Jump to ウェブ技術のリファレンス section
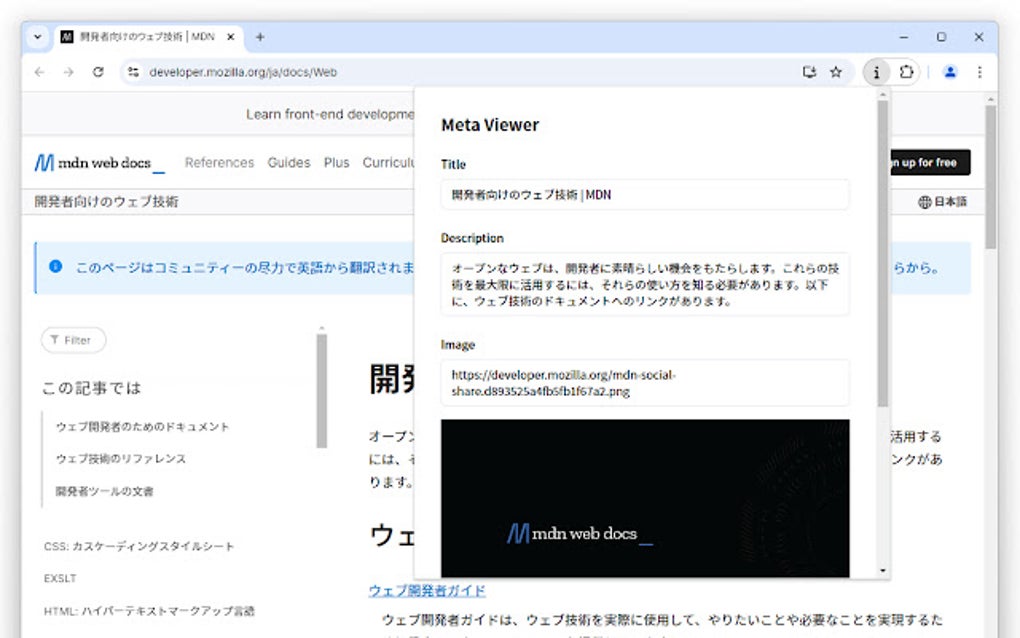This screenshot has height=638, width=1020. coord(121,459)
